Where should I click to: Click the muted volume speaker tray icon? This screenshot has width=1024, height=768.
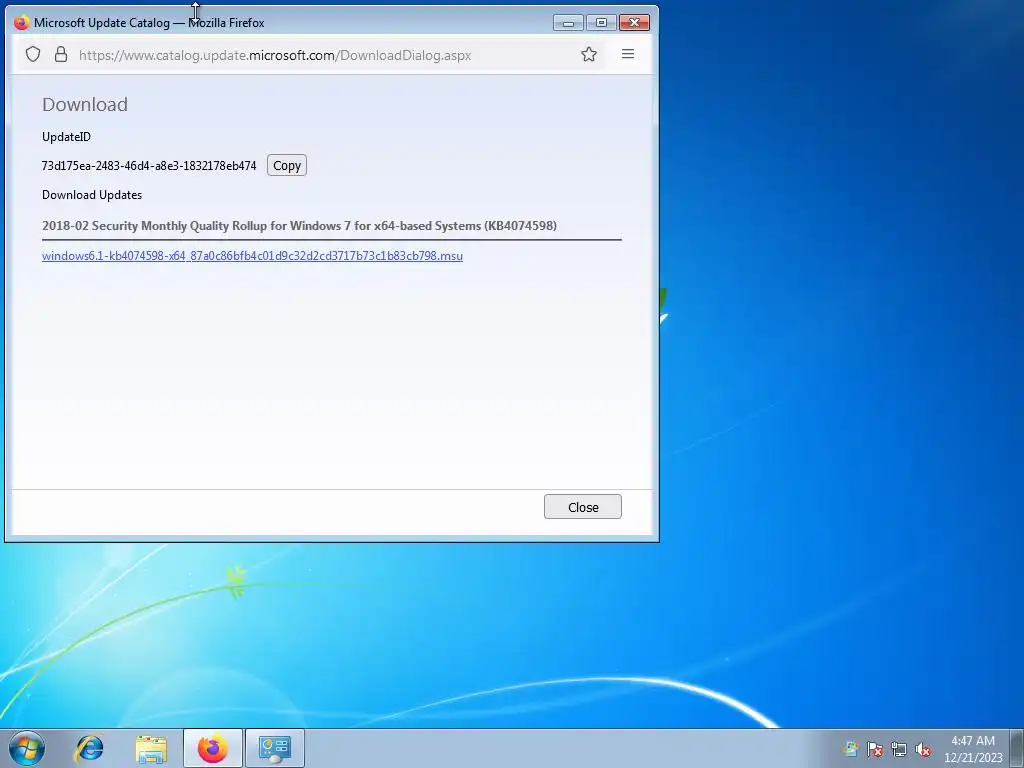point(923,749)
